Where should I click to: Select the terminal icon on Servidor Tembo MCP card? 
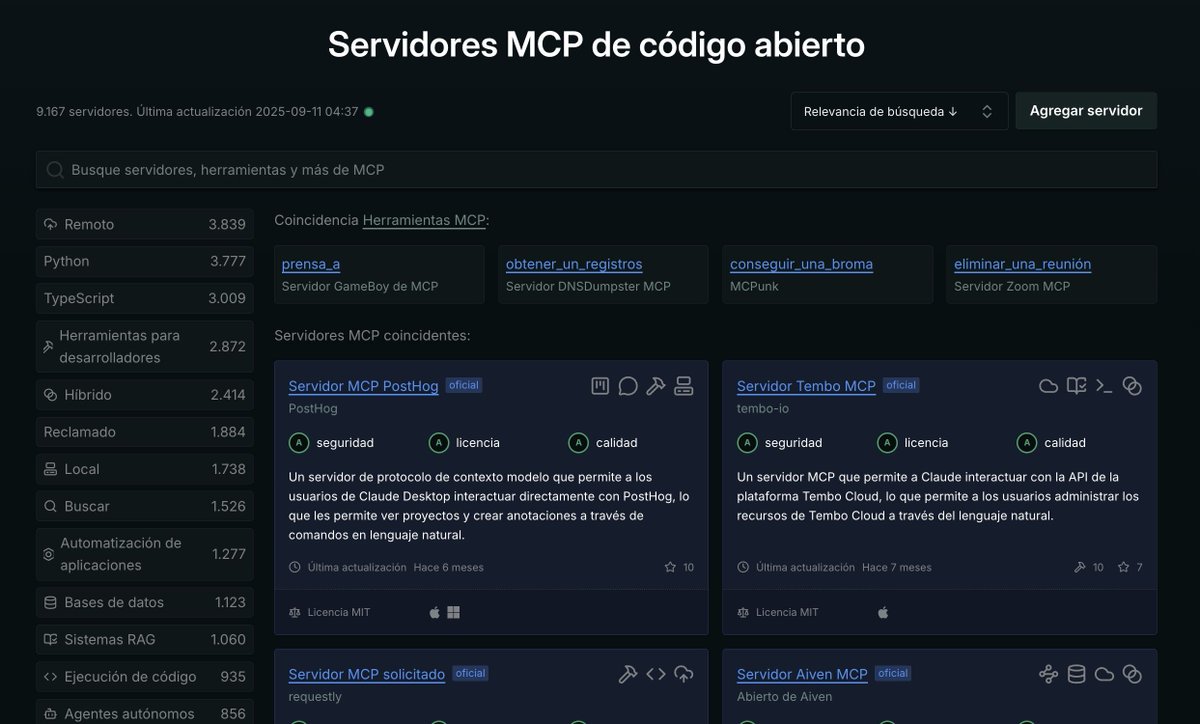coord(1104,385)
